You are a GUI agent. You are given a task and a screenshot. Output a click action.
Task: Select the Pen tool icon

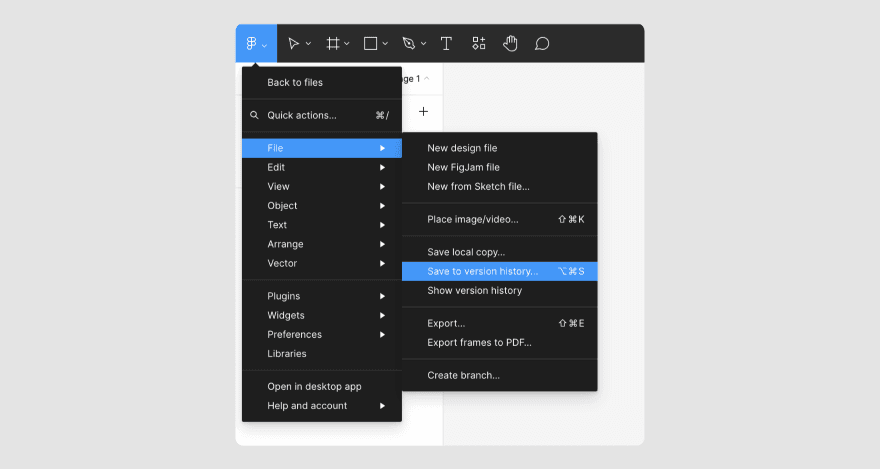(x=409, y=43)
